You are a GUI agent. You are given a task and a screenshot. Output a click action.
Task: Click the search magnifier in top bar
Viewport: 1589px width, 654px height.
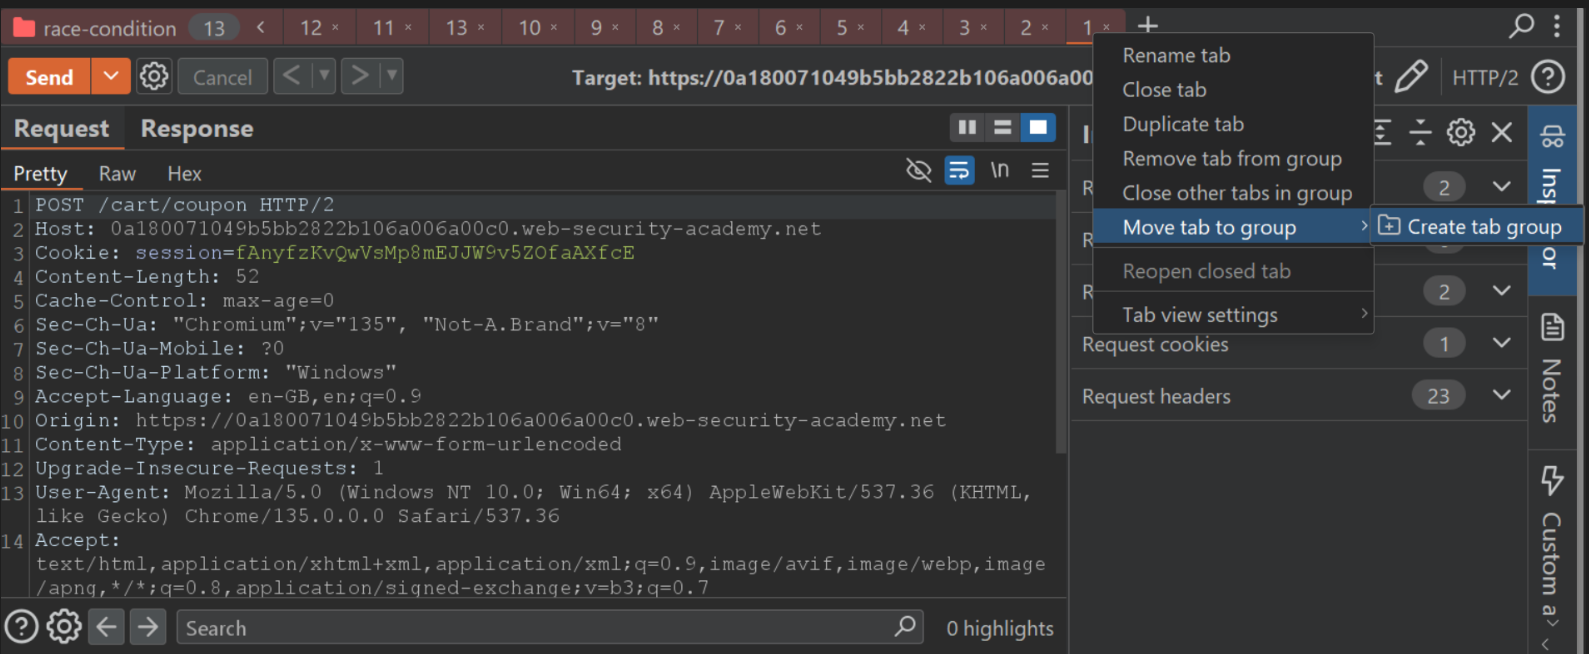coord(1521,26)
